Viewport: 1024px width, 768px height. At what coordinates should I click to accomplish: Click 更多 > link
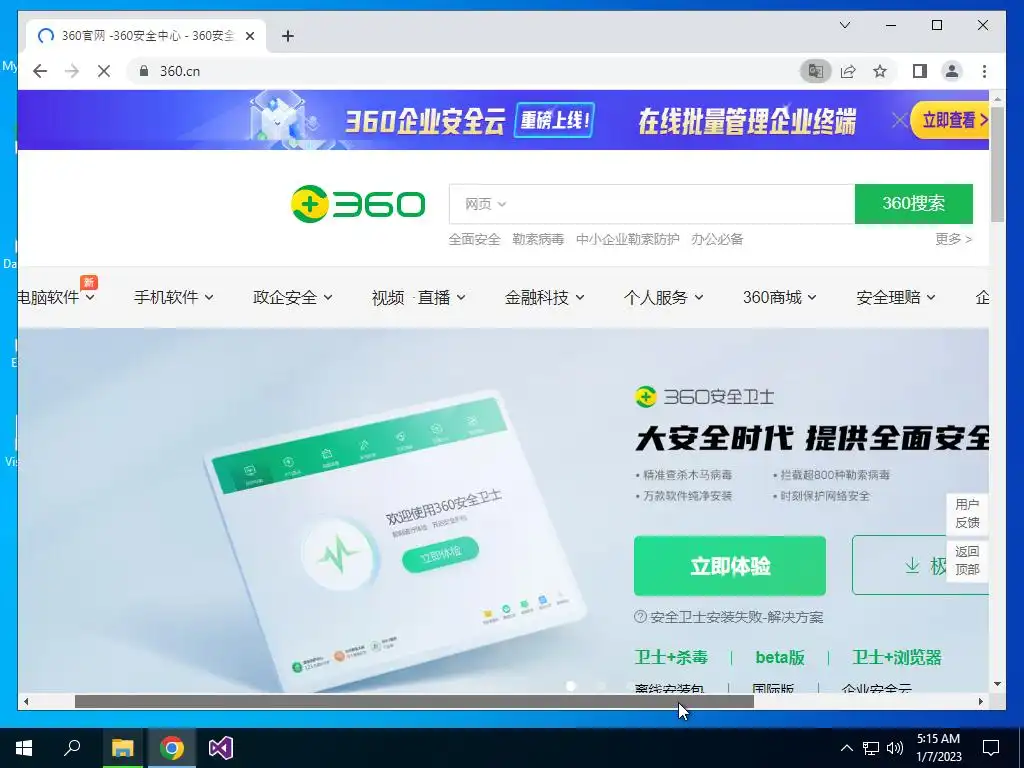pyautogui.click(x=953, y=239)
